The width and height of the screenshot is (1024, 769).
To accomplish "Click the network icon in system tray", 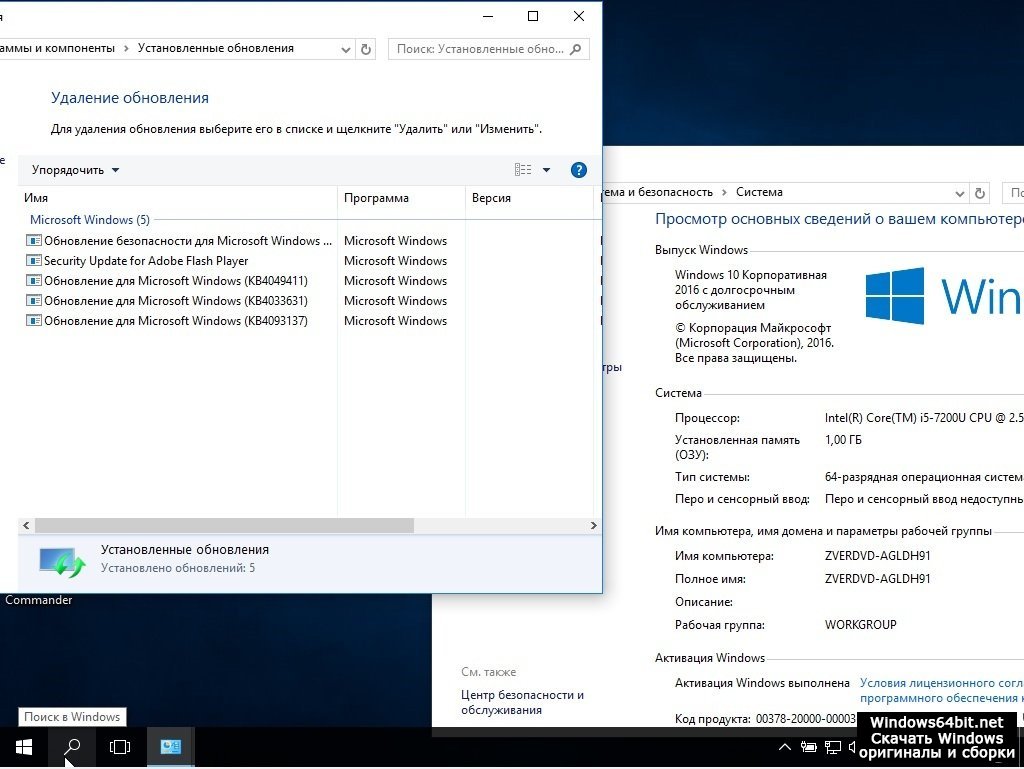I will click(x=832, y=747).
